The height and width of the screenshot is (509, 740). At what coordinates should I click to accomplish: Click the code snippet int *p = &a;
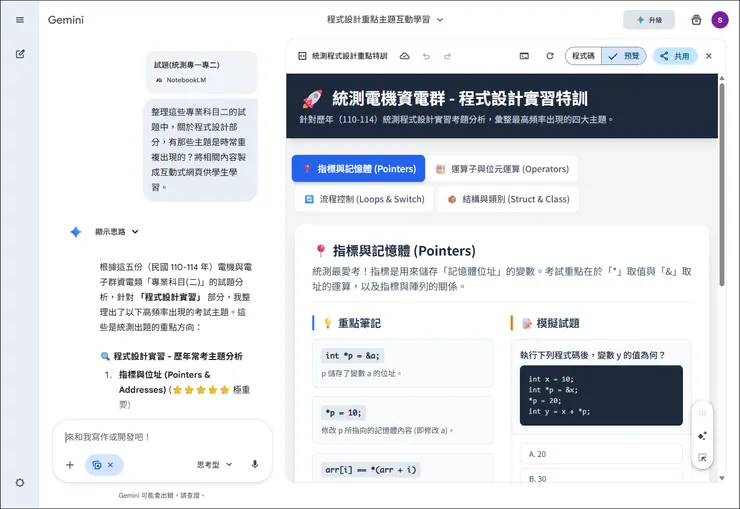[x=352, y=356]
